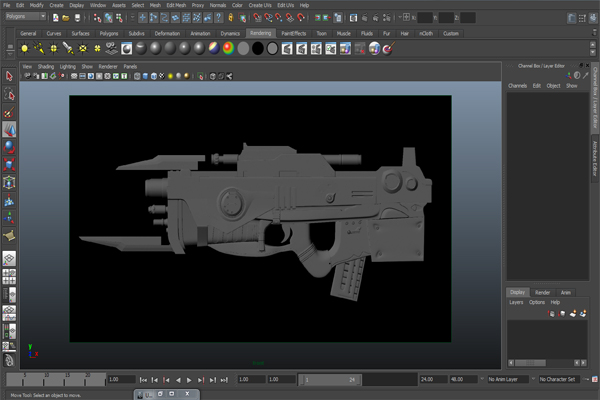Viewport: 600px width, 400px height.
Task: Open the Channels menu in Channel Box
Action: 517,86
